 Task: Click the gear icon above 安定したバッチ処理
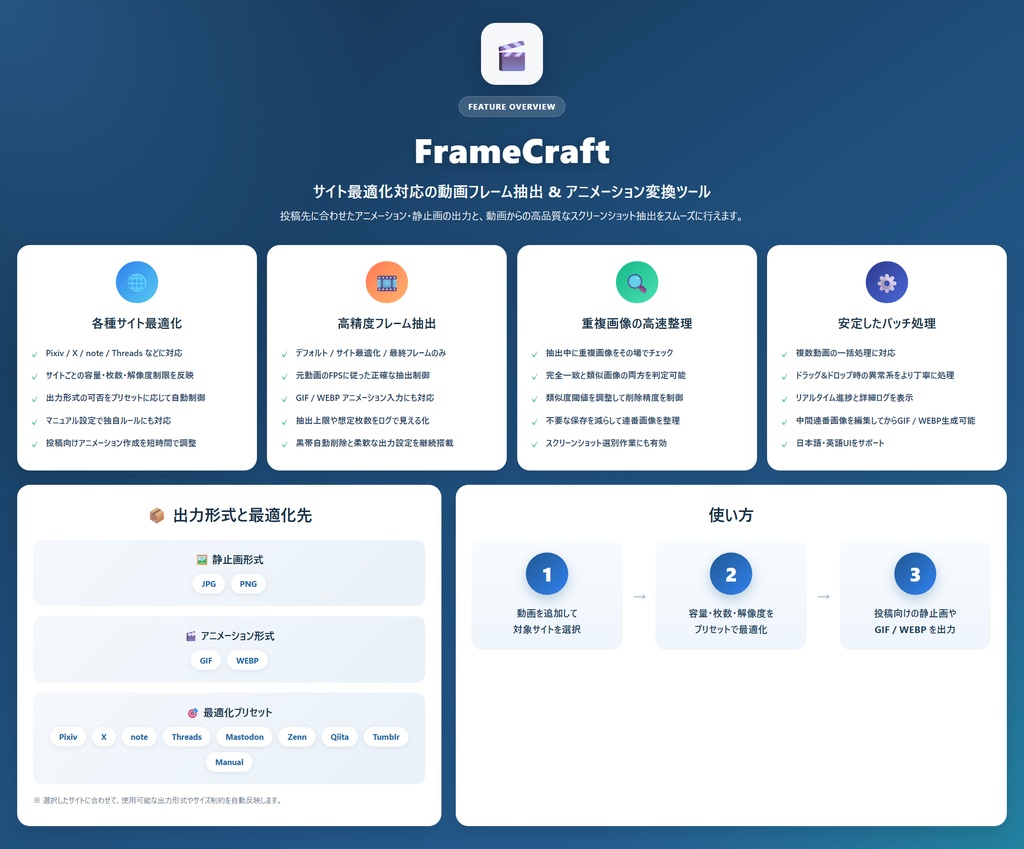coord(887,282)
